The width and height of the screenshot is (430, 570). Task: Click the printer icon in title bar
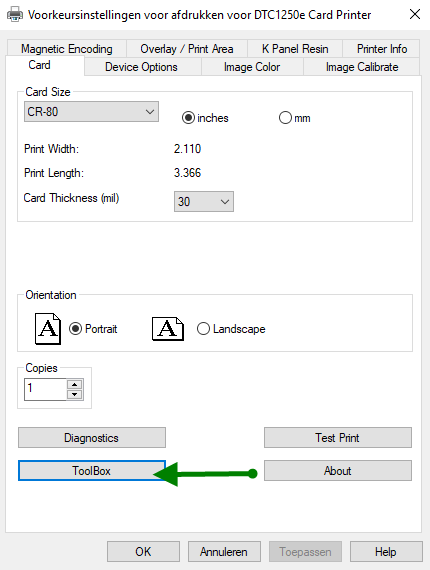pos(15,15)
